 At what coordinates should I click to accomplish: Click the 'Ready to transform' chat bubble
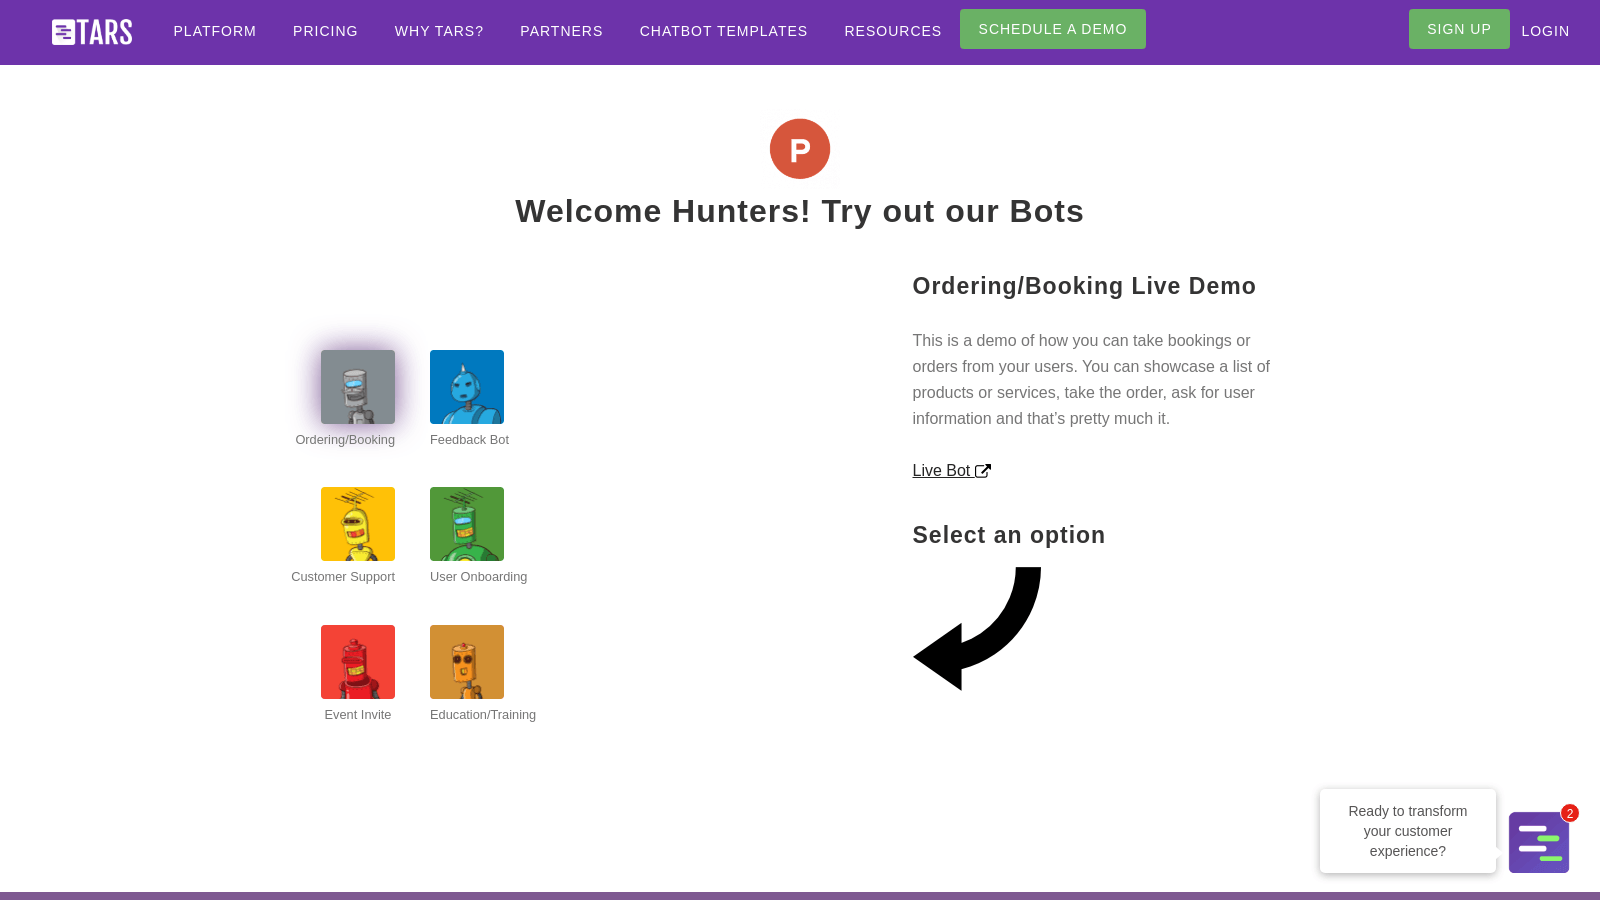point(1407,831)
